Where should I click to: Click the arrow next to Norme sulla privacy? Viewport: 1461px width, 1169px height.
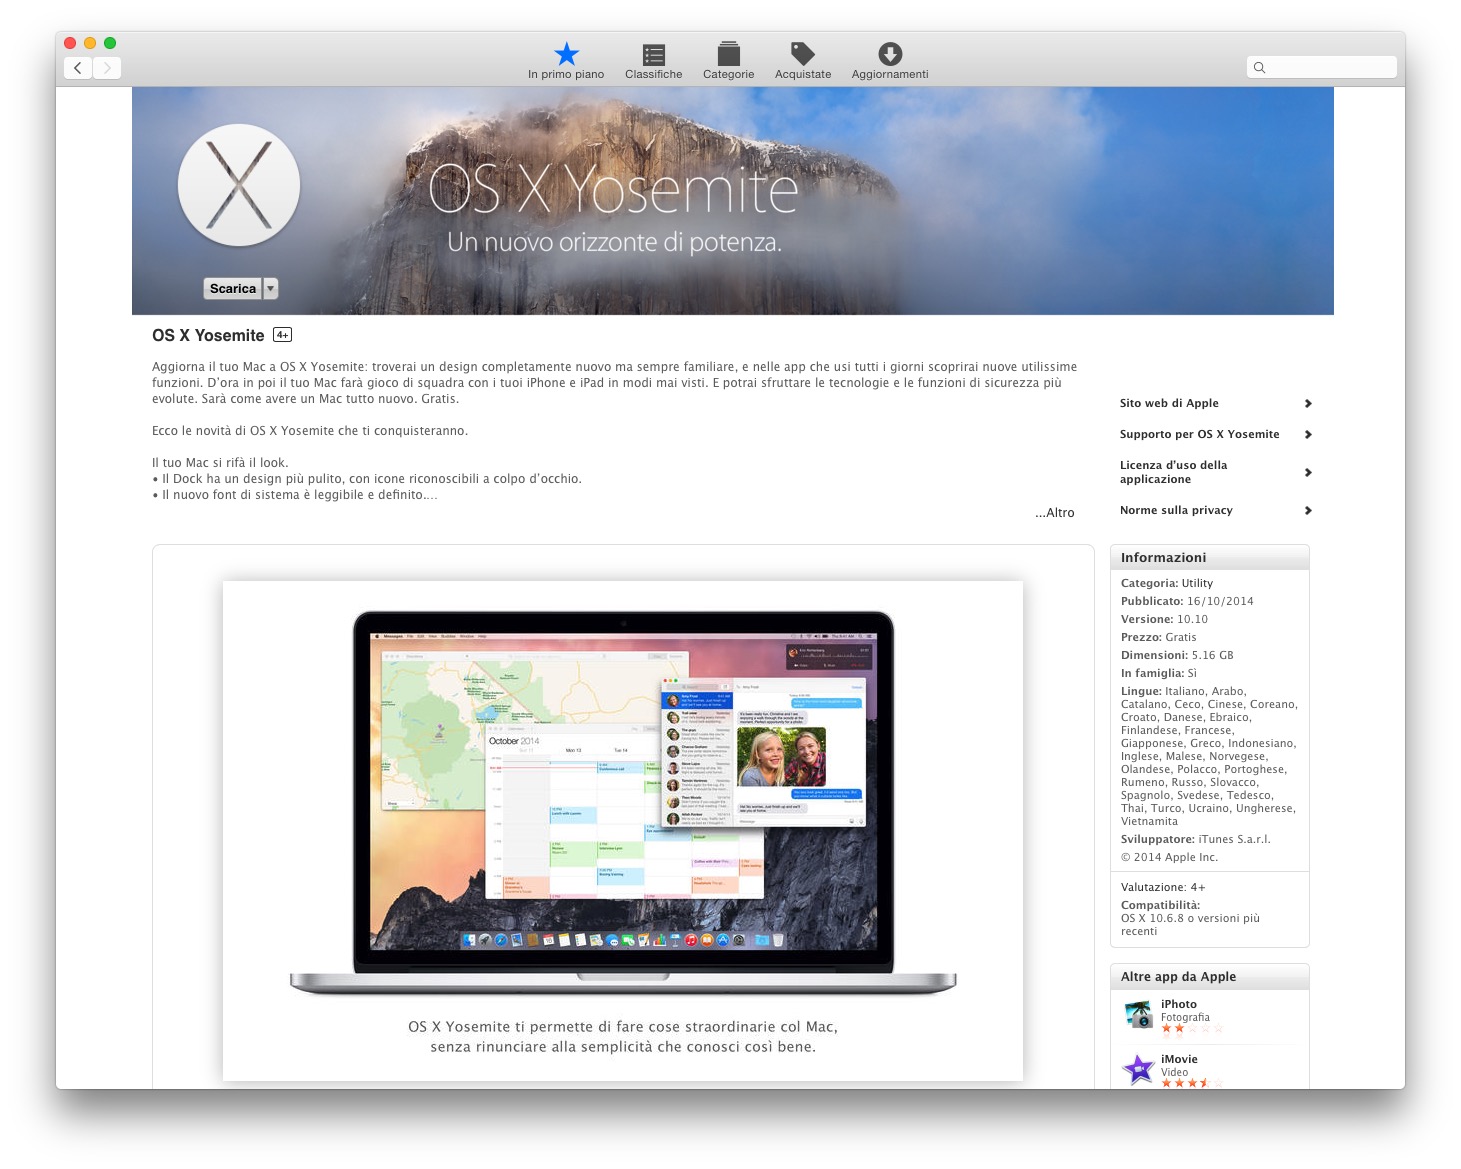pyautogui.click(x=1308, y=510)
